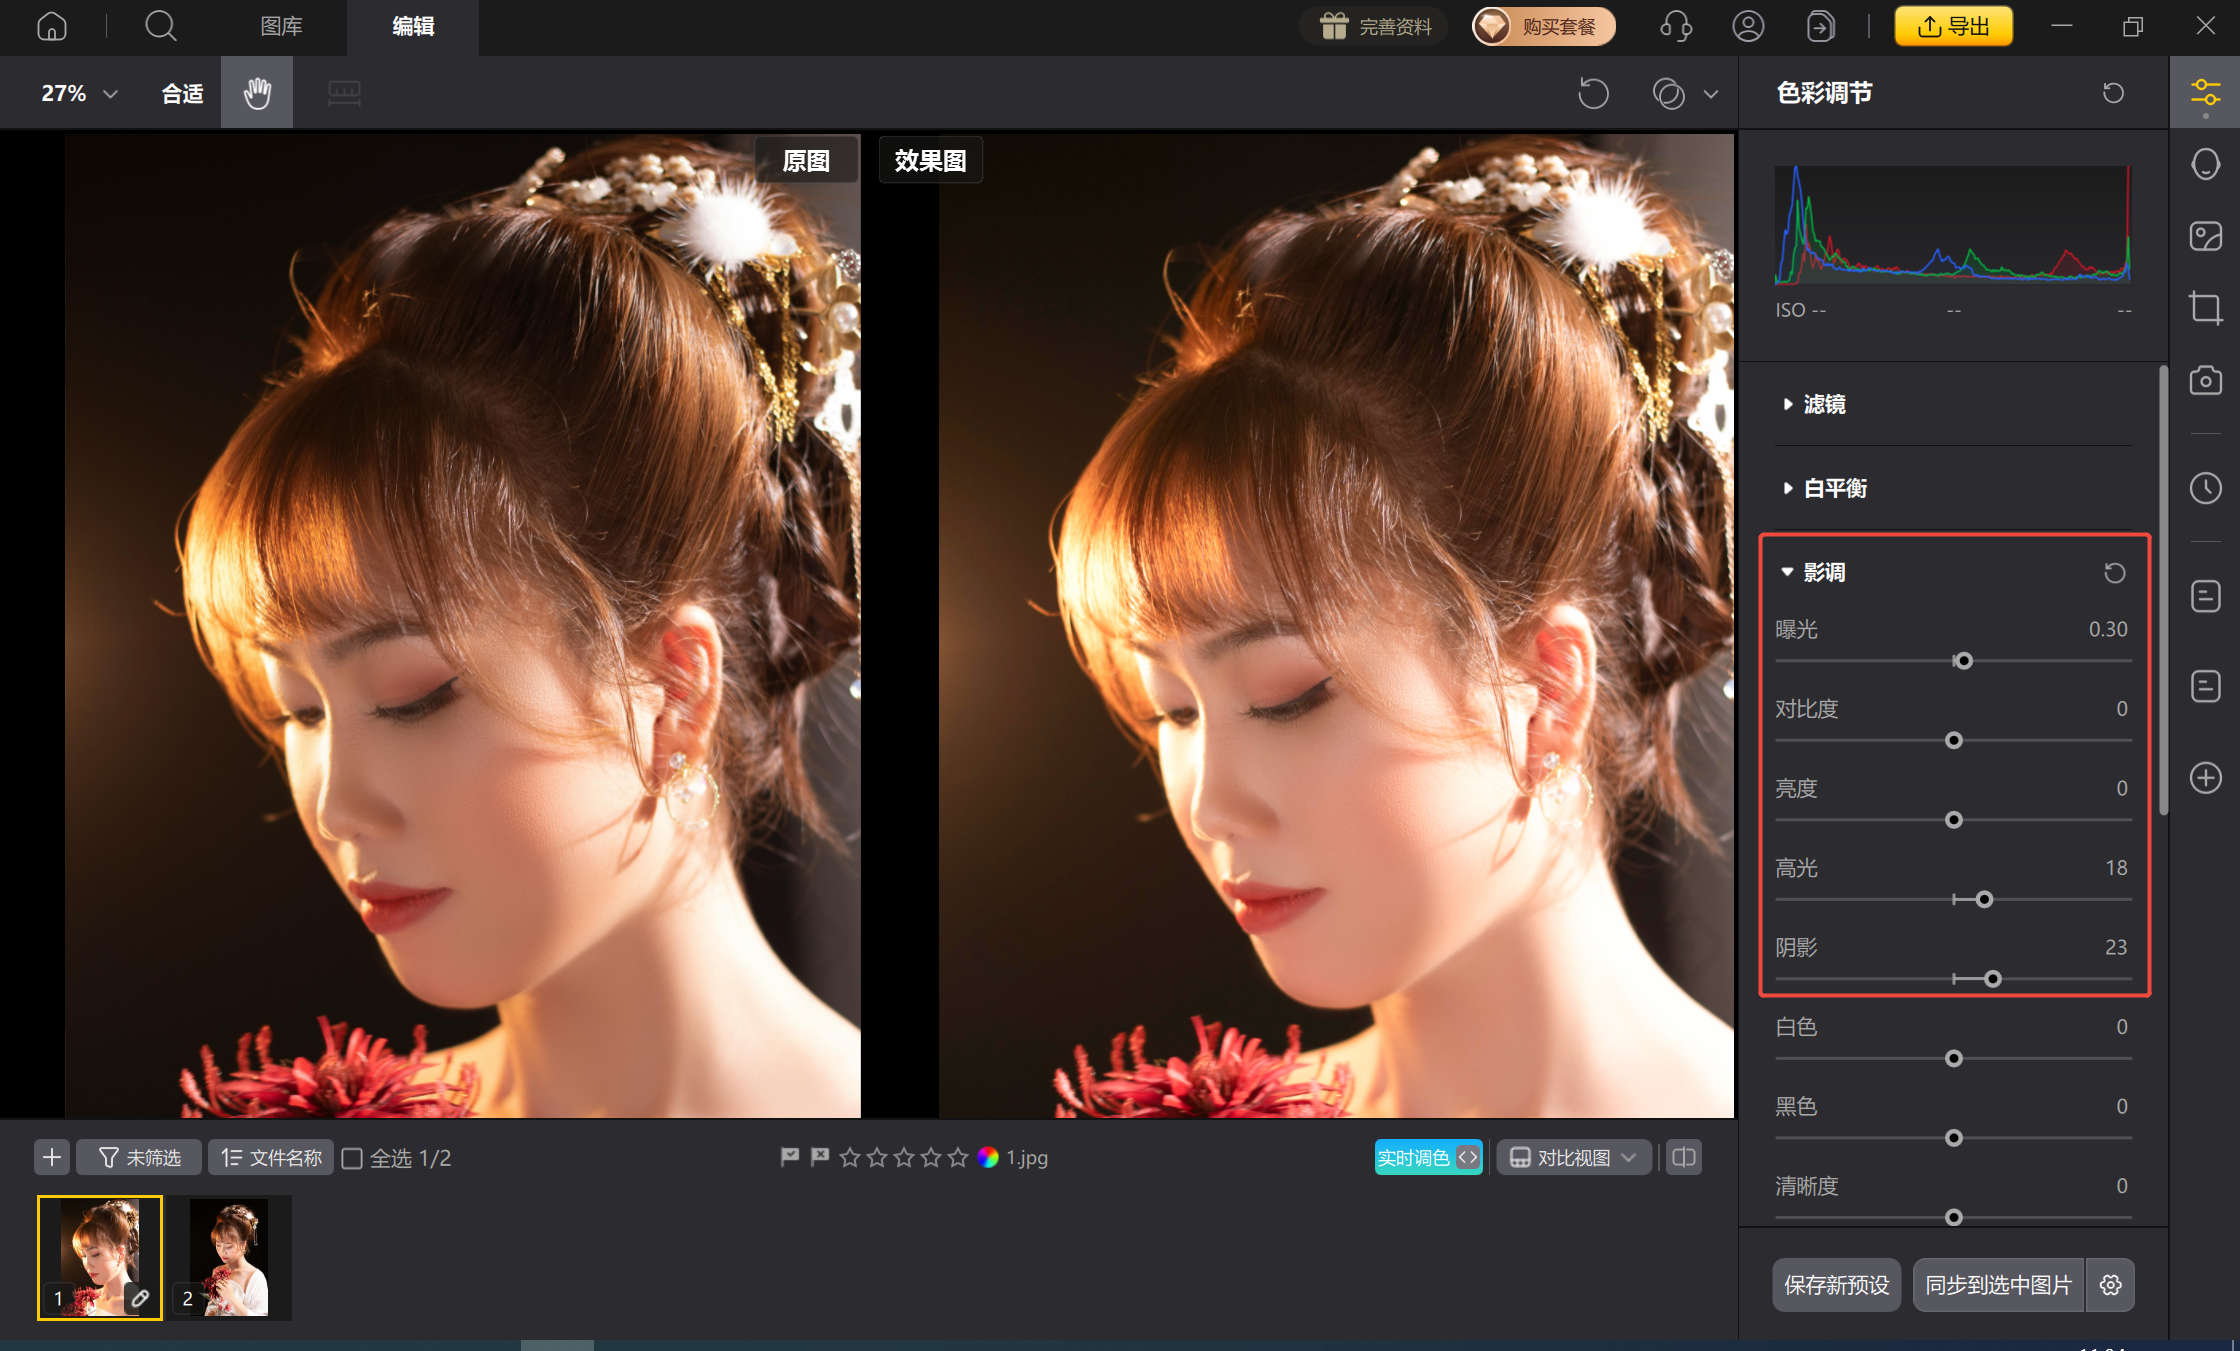This screenshot has width=2240, height=1351.
Task: Switch to the 图库 tab
Action: tap(281, 26)
